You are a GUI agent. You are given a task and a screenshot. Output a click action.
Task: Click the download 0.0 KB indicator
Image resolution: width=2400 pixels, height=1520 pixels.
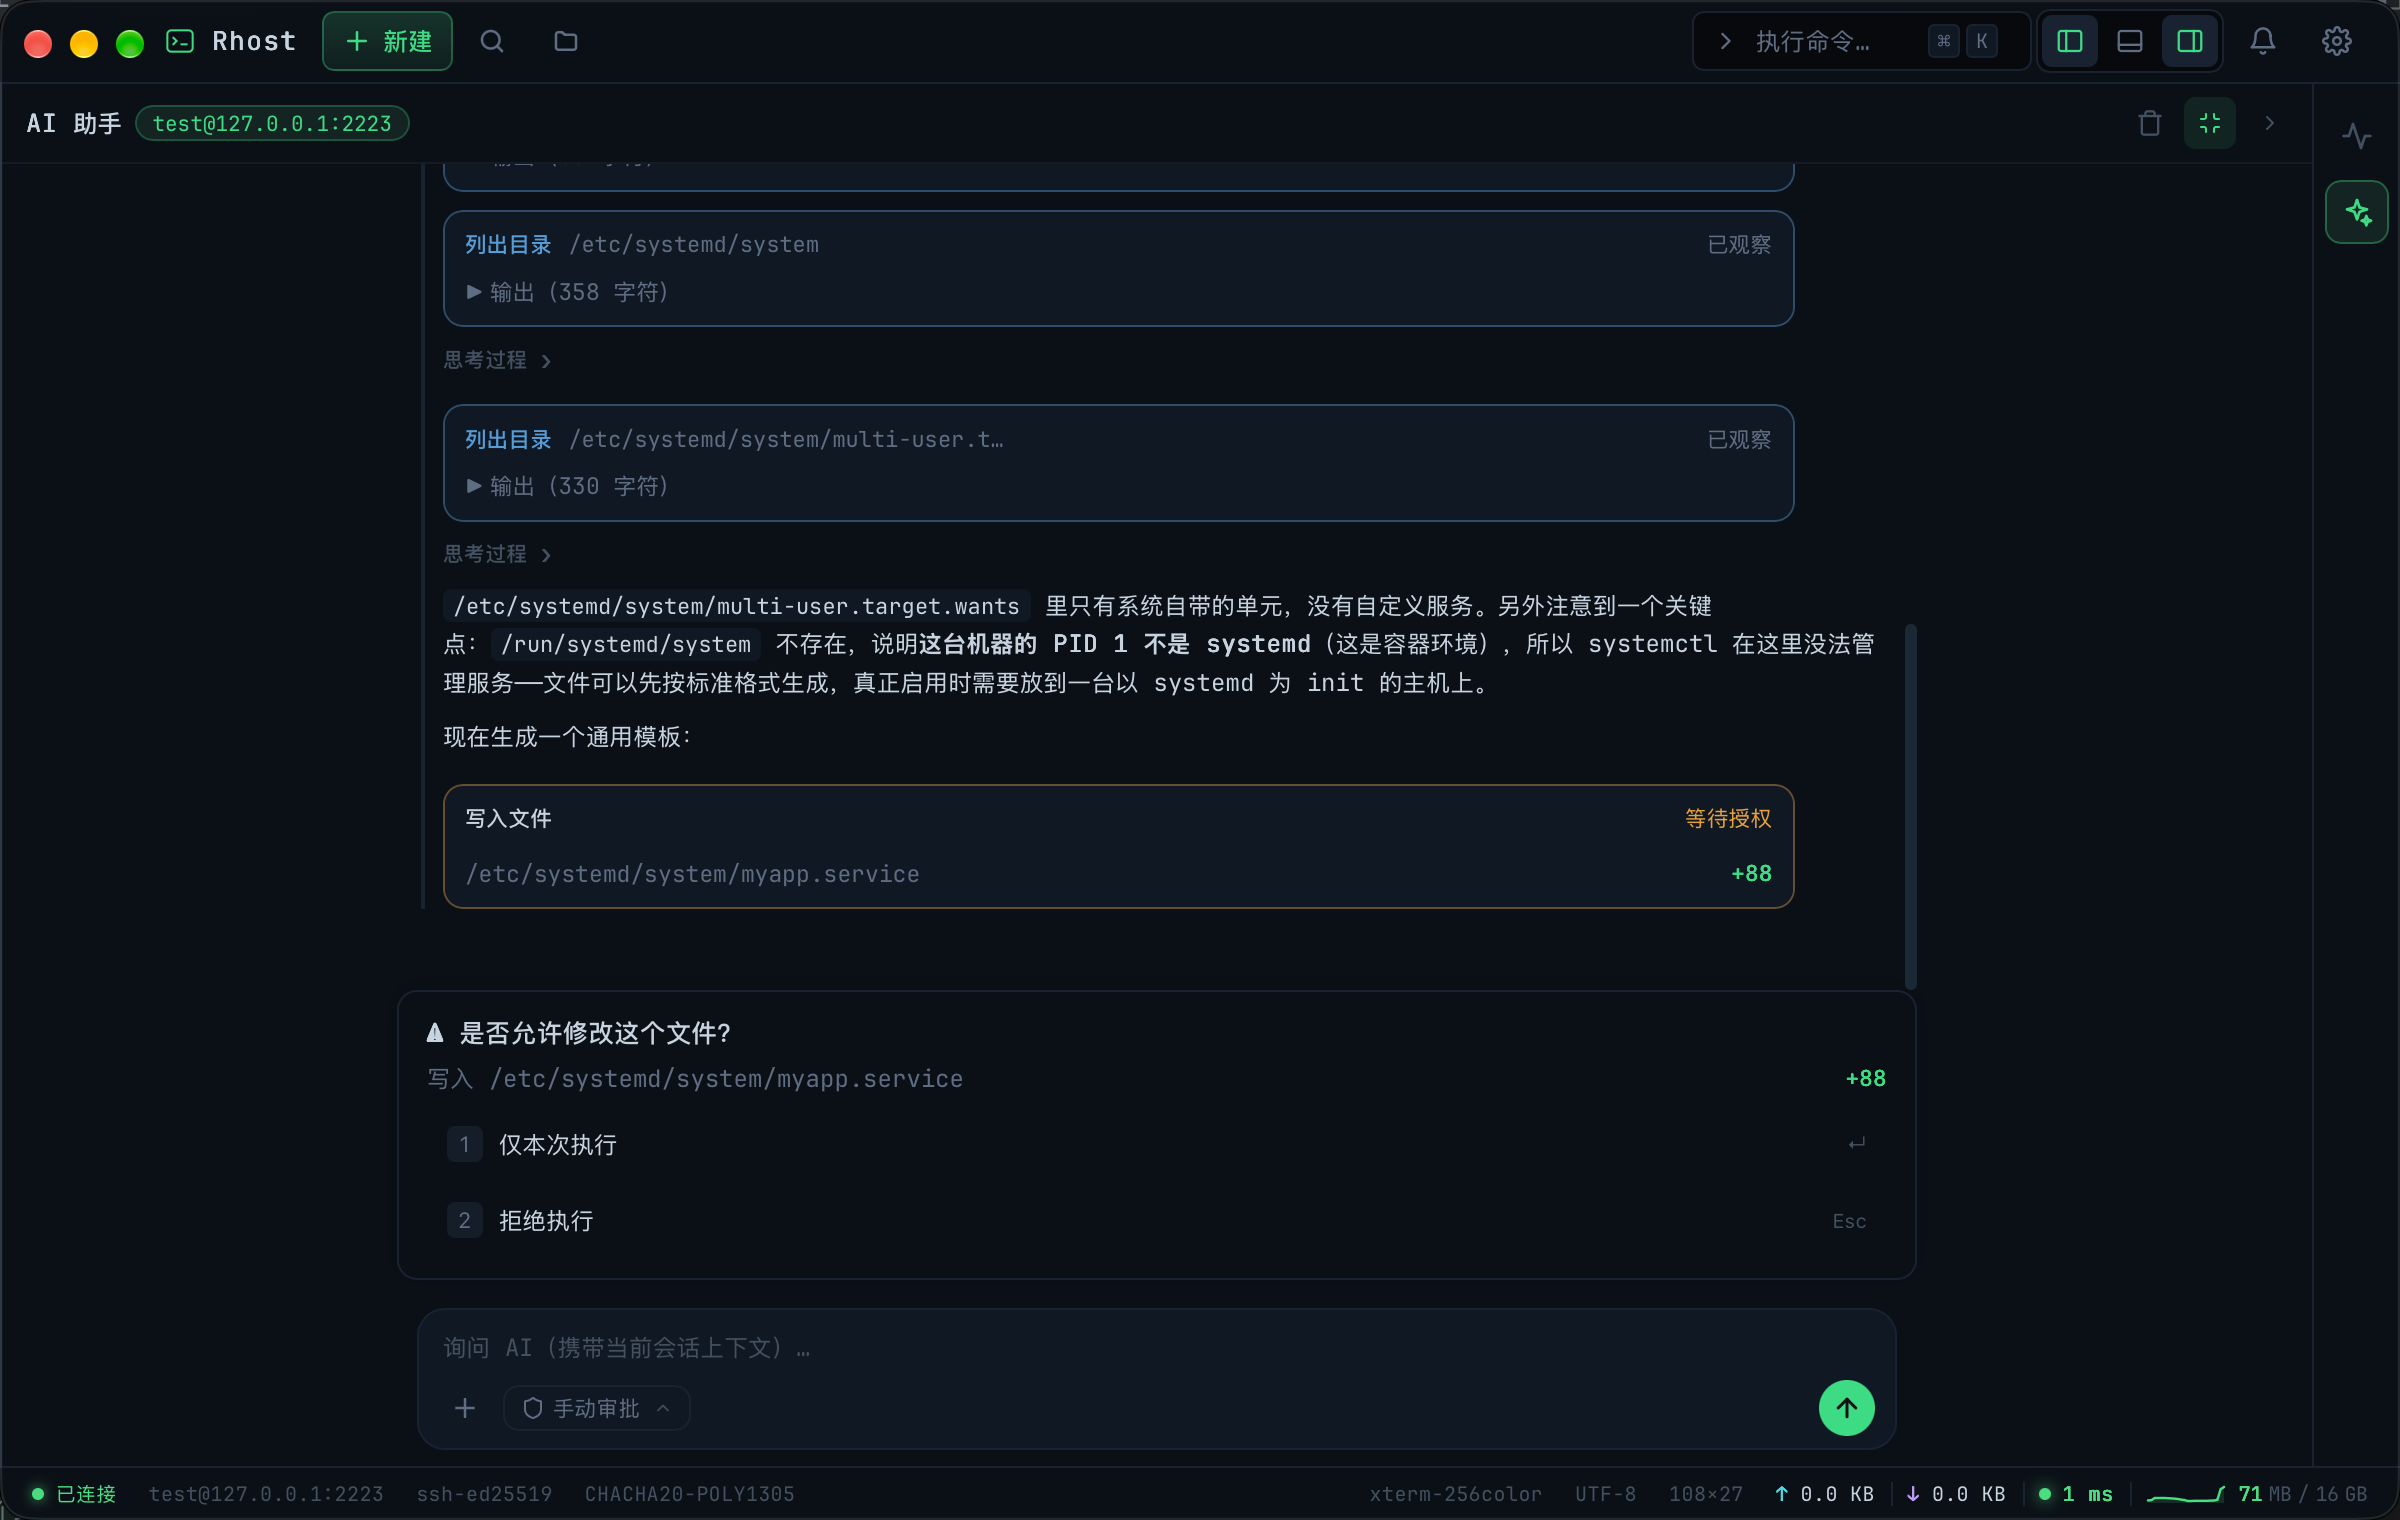(x=1956, y=1494)
